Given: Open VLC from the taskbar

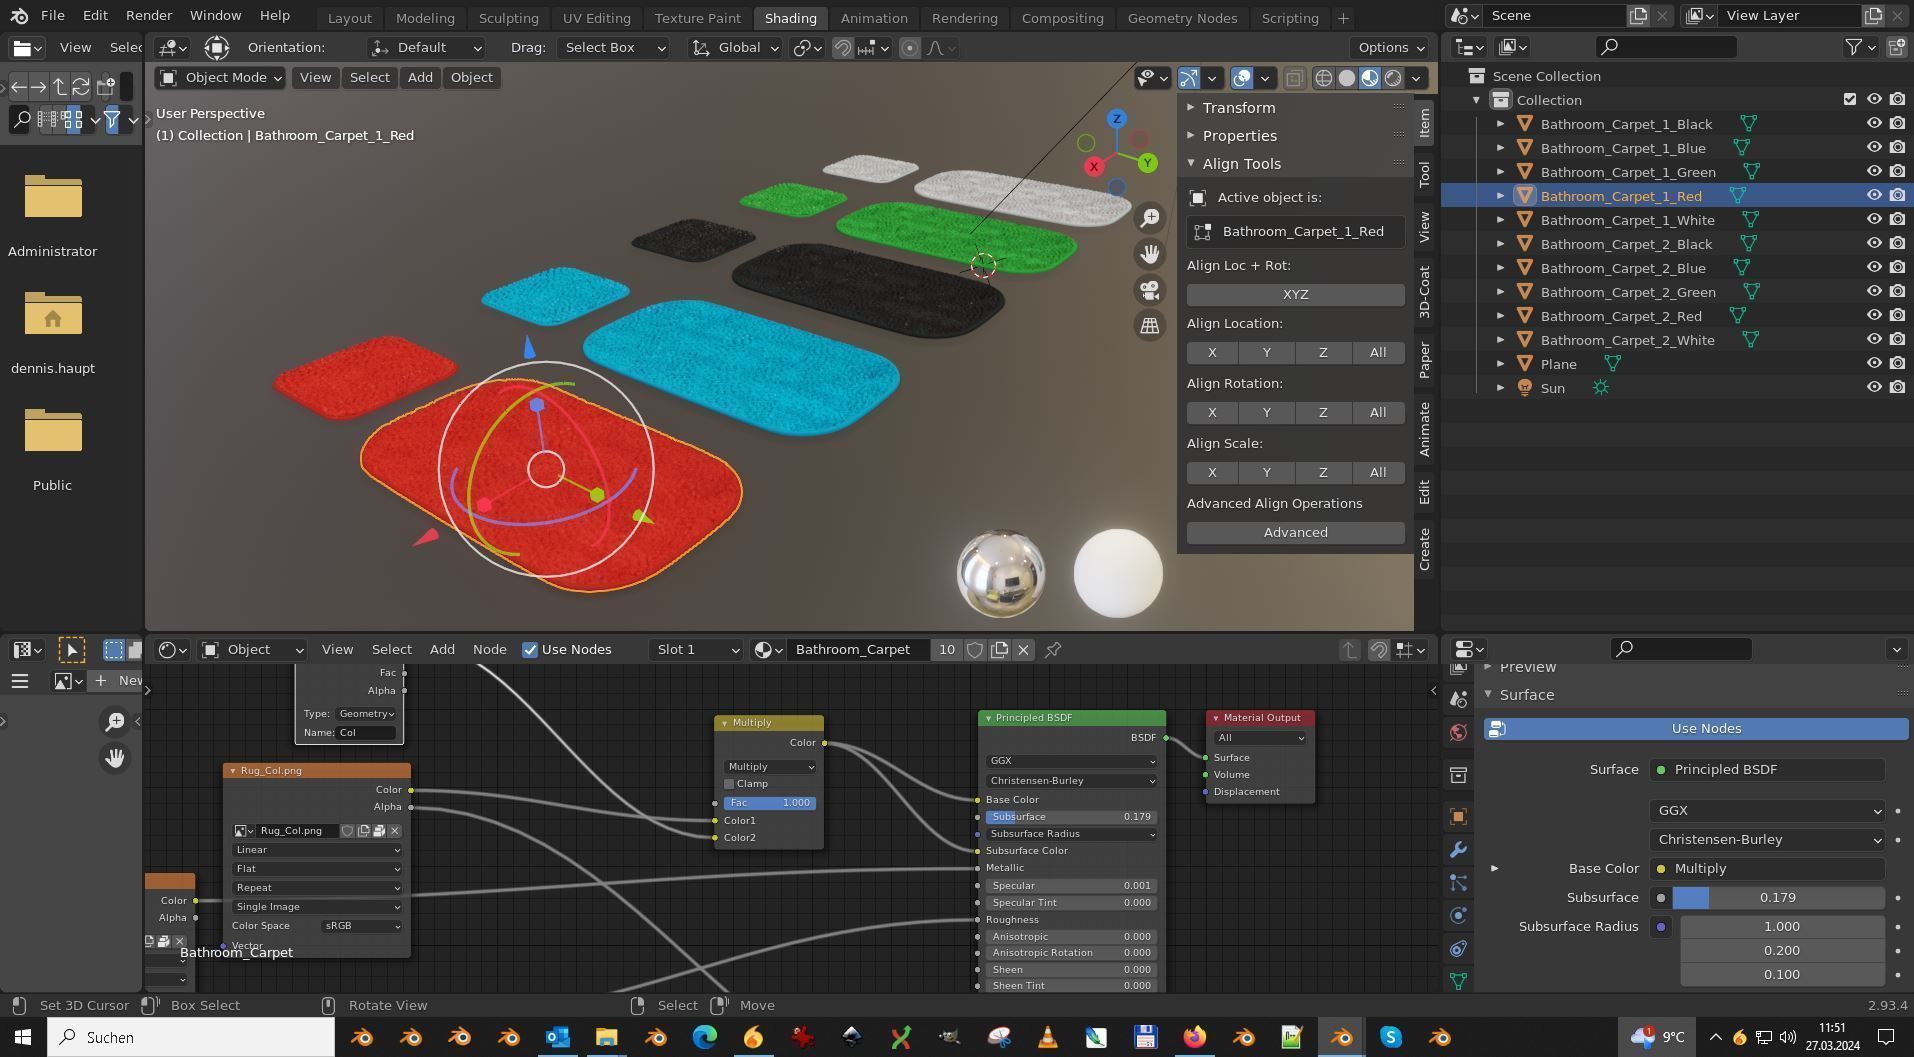Looking at the screenshot, I should [1047, 1037].
